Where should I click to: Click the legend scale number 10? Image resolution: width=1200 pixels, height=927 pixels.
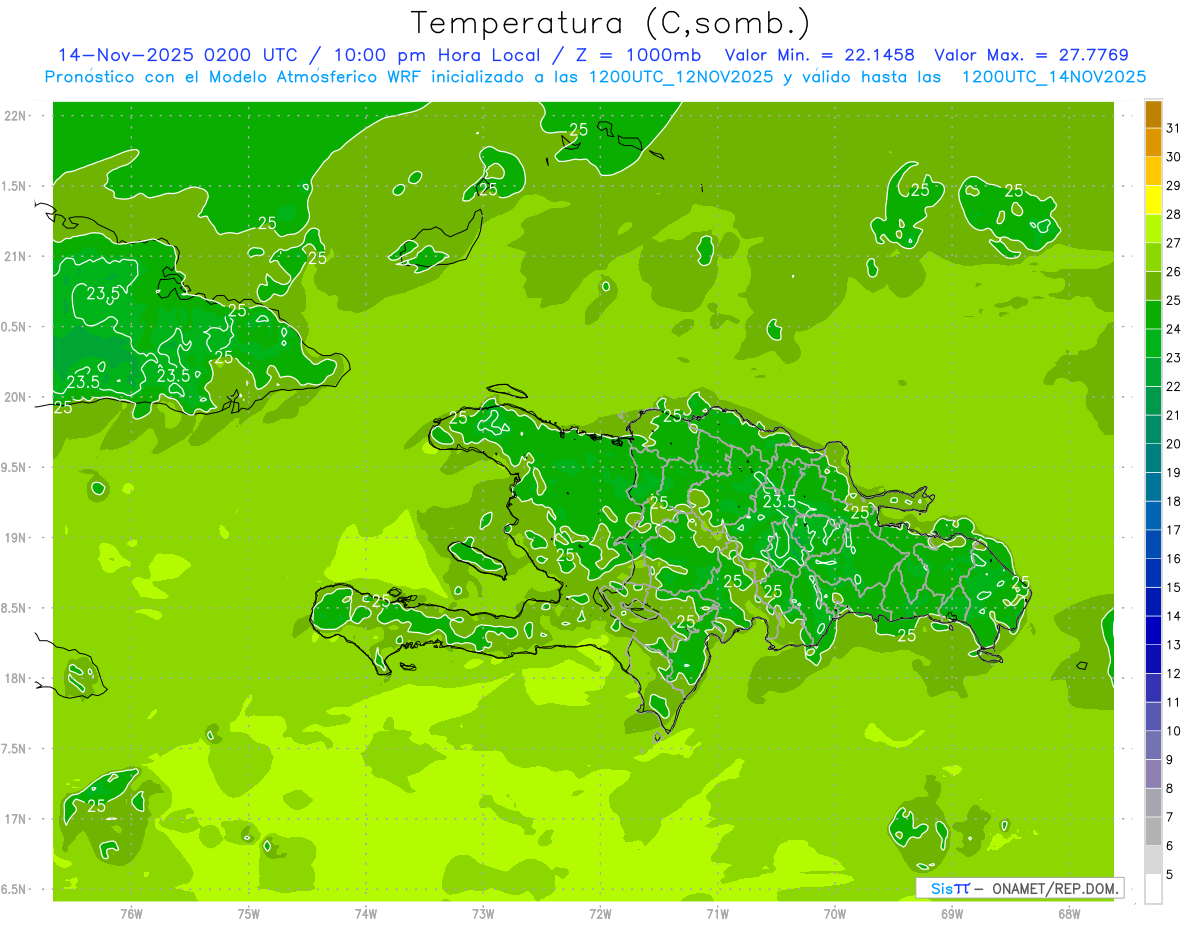[x=1174, y=731]
